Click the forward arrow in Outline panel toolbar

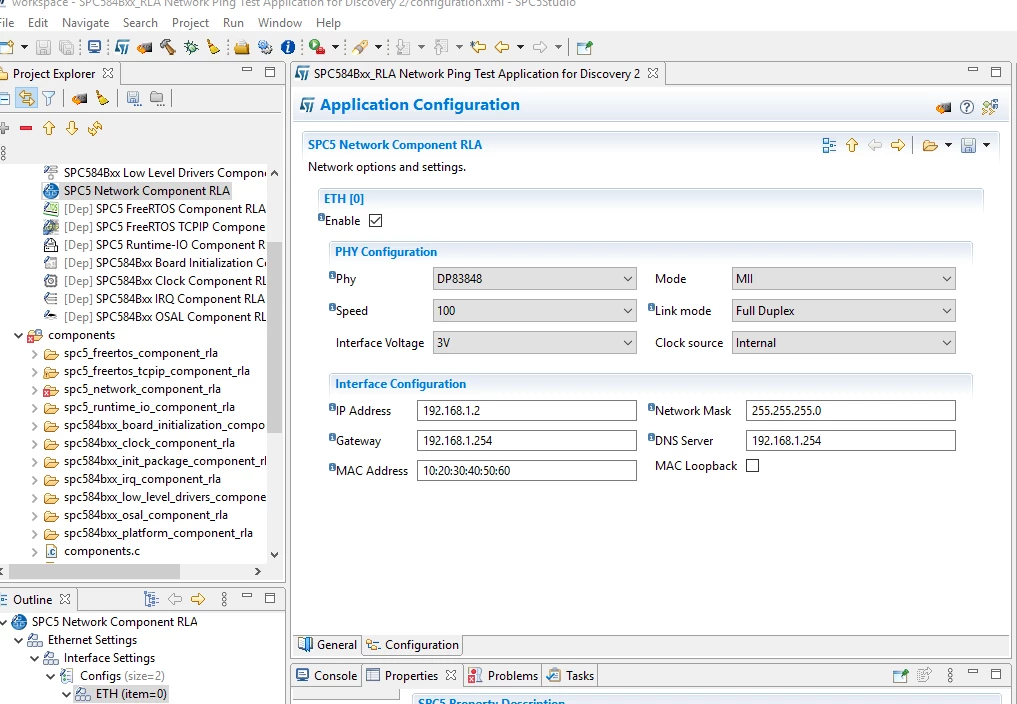[x=198, y=599]
